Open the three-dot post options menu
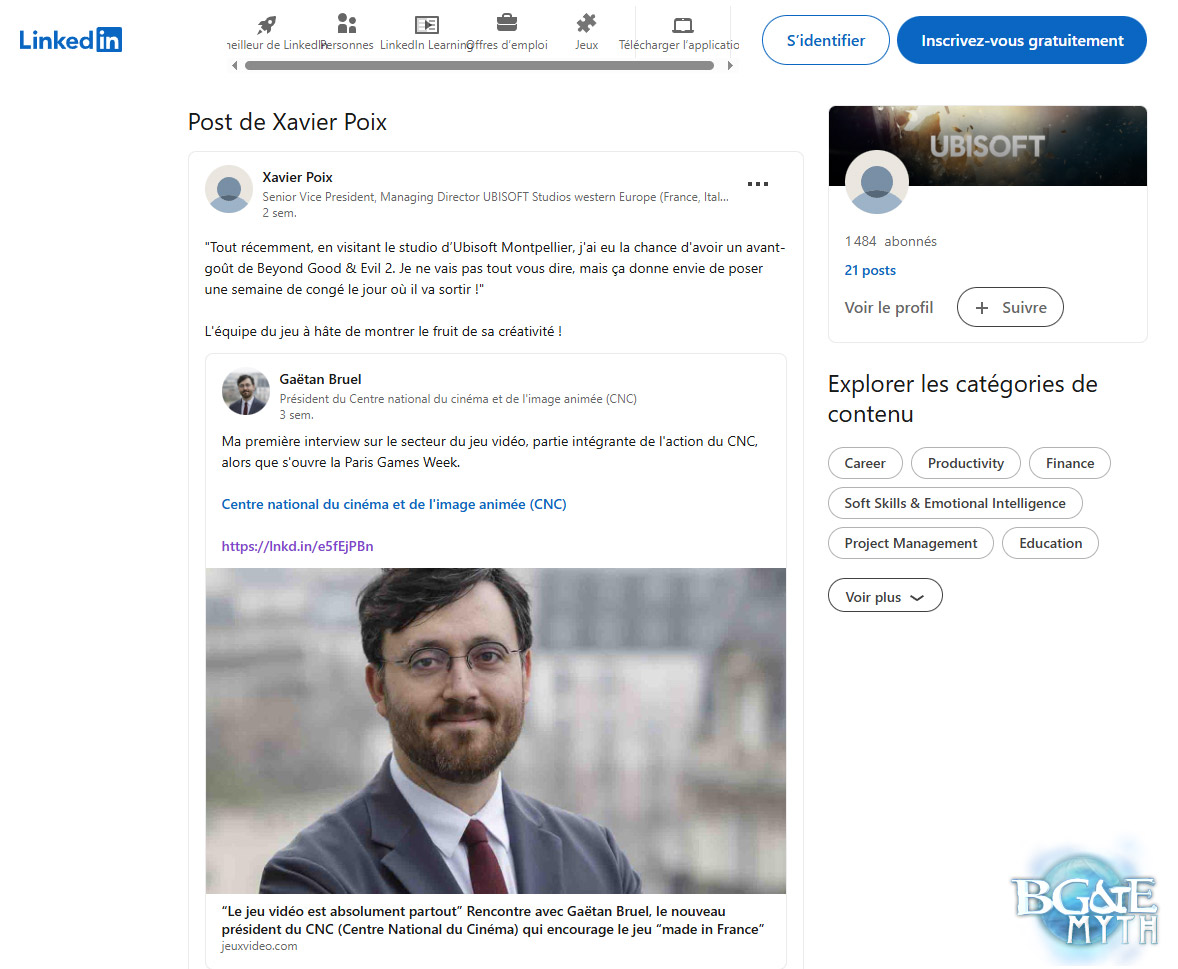The width and height of the screenshot is (1178, 969). click(758, 184)
